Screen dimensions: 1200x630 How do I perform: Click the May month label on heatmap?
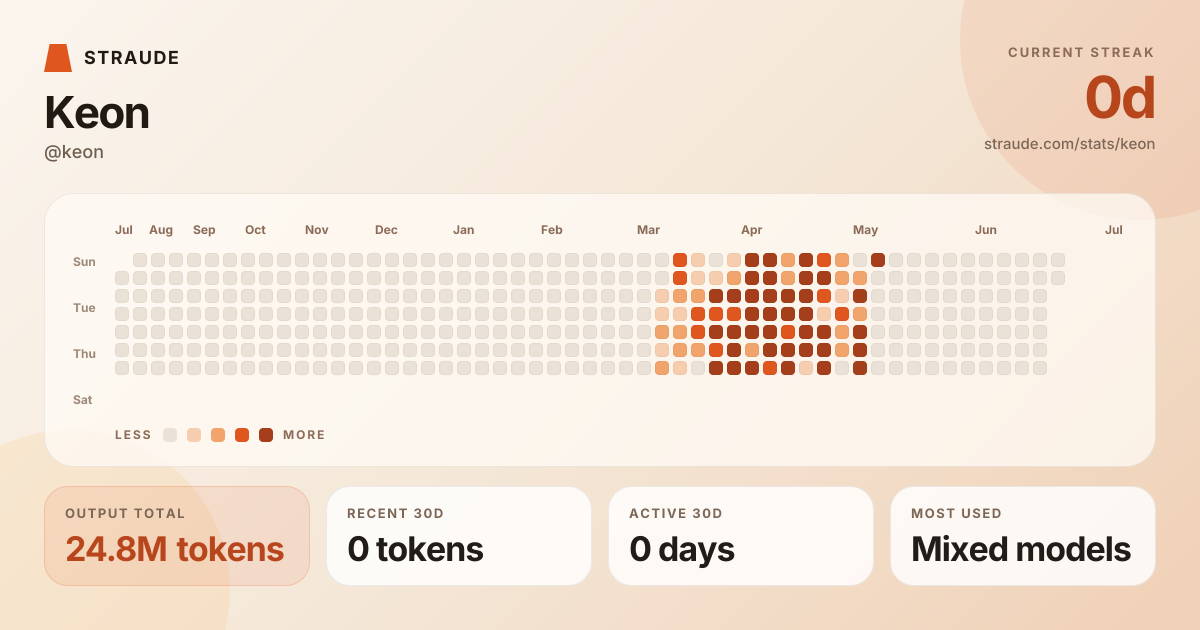pyautogui.click(x=865, y=230)
